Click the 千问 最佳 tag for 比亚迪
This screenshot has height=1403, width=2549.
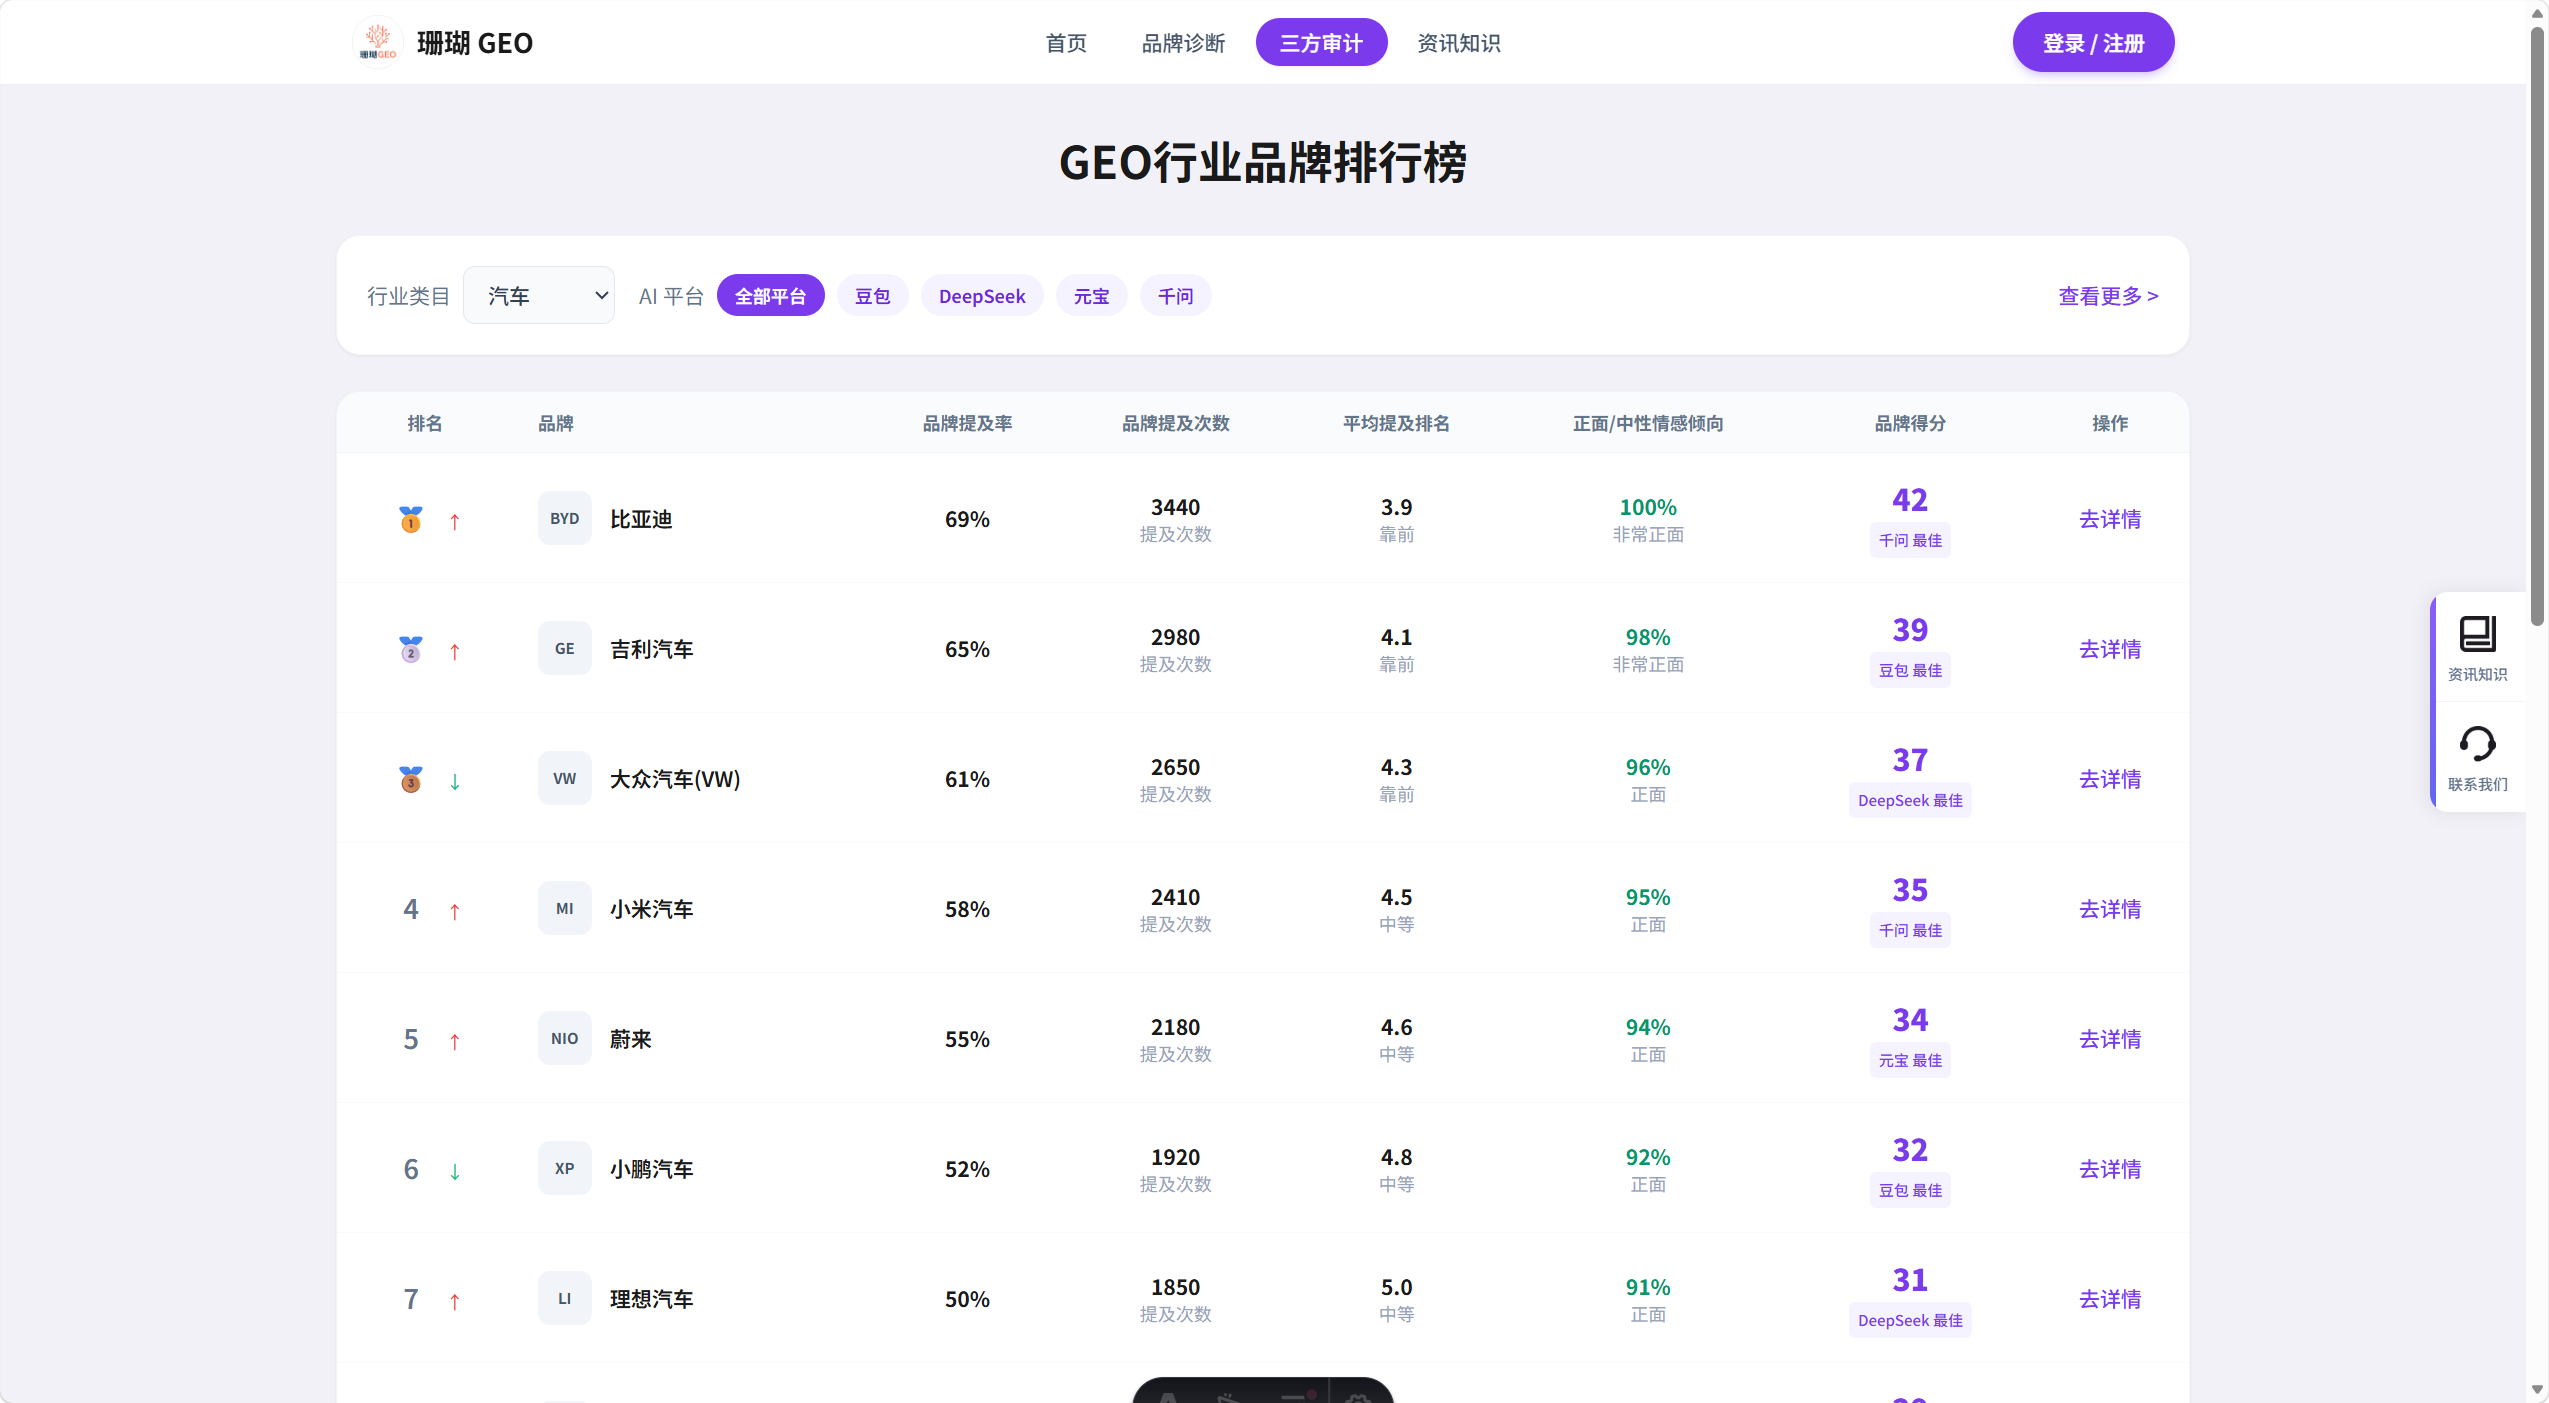point(1910,540)
